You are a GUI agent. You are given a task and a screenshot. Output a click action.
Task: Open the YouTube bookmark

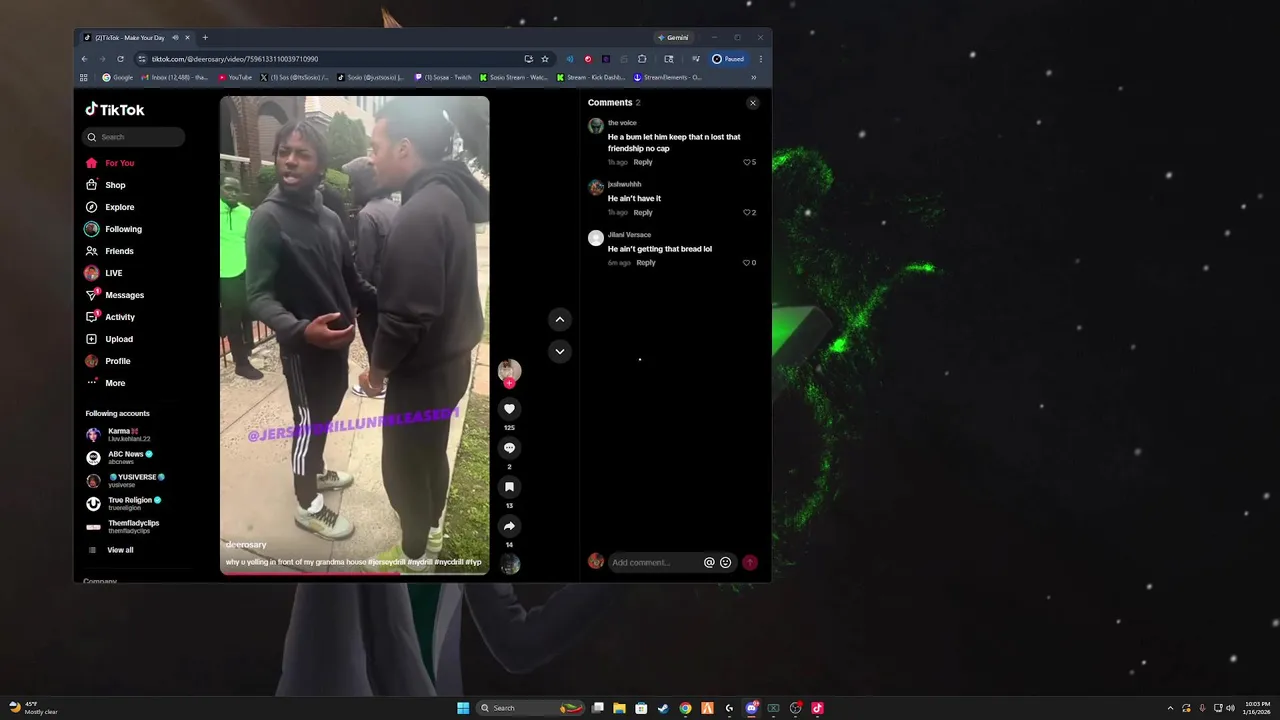[235, 77]
